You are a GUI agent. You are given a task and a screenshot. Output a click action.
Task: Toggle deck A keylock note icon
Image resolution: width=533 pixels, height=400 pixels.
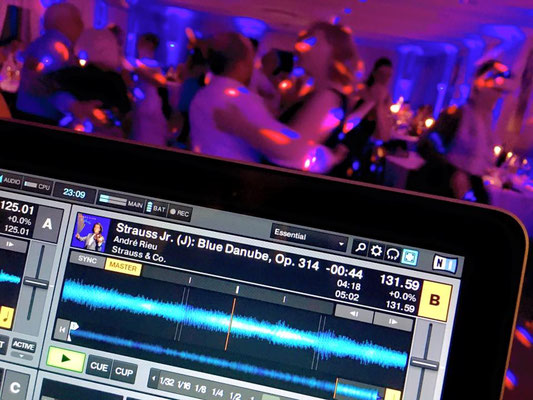[x=5, y=317]
